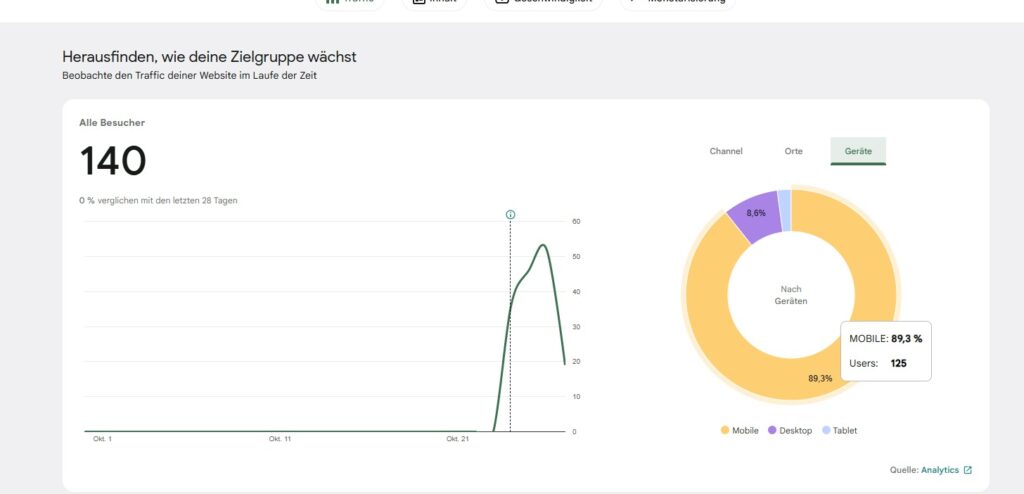Screen dimensions: 1024x494
Task: Select the Geräte tab
Action: point(858,151)
